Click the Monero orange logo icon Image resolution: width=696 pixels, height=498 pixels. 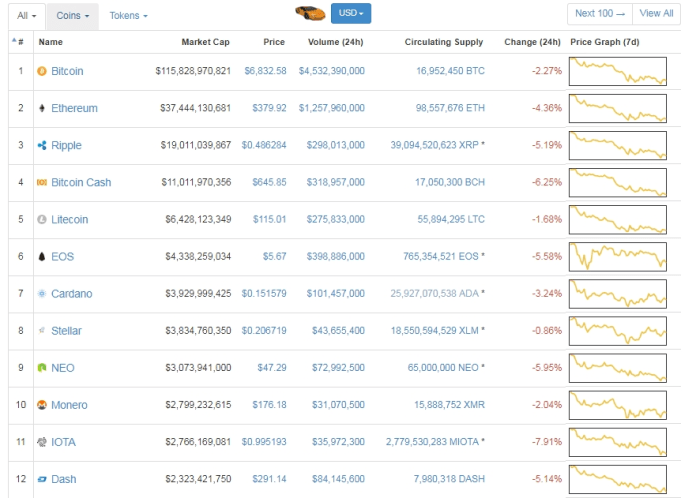click(x=41, y=405)
